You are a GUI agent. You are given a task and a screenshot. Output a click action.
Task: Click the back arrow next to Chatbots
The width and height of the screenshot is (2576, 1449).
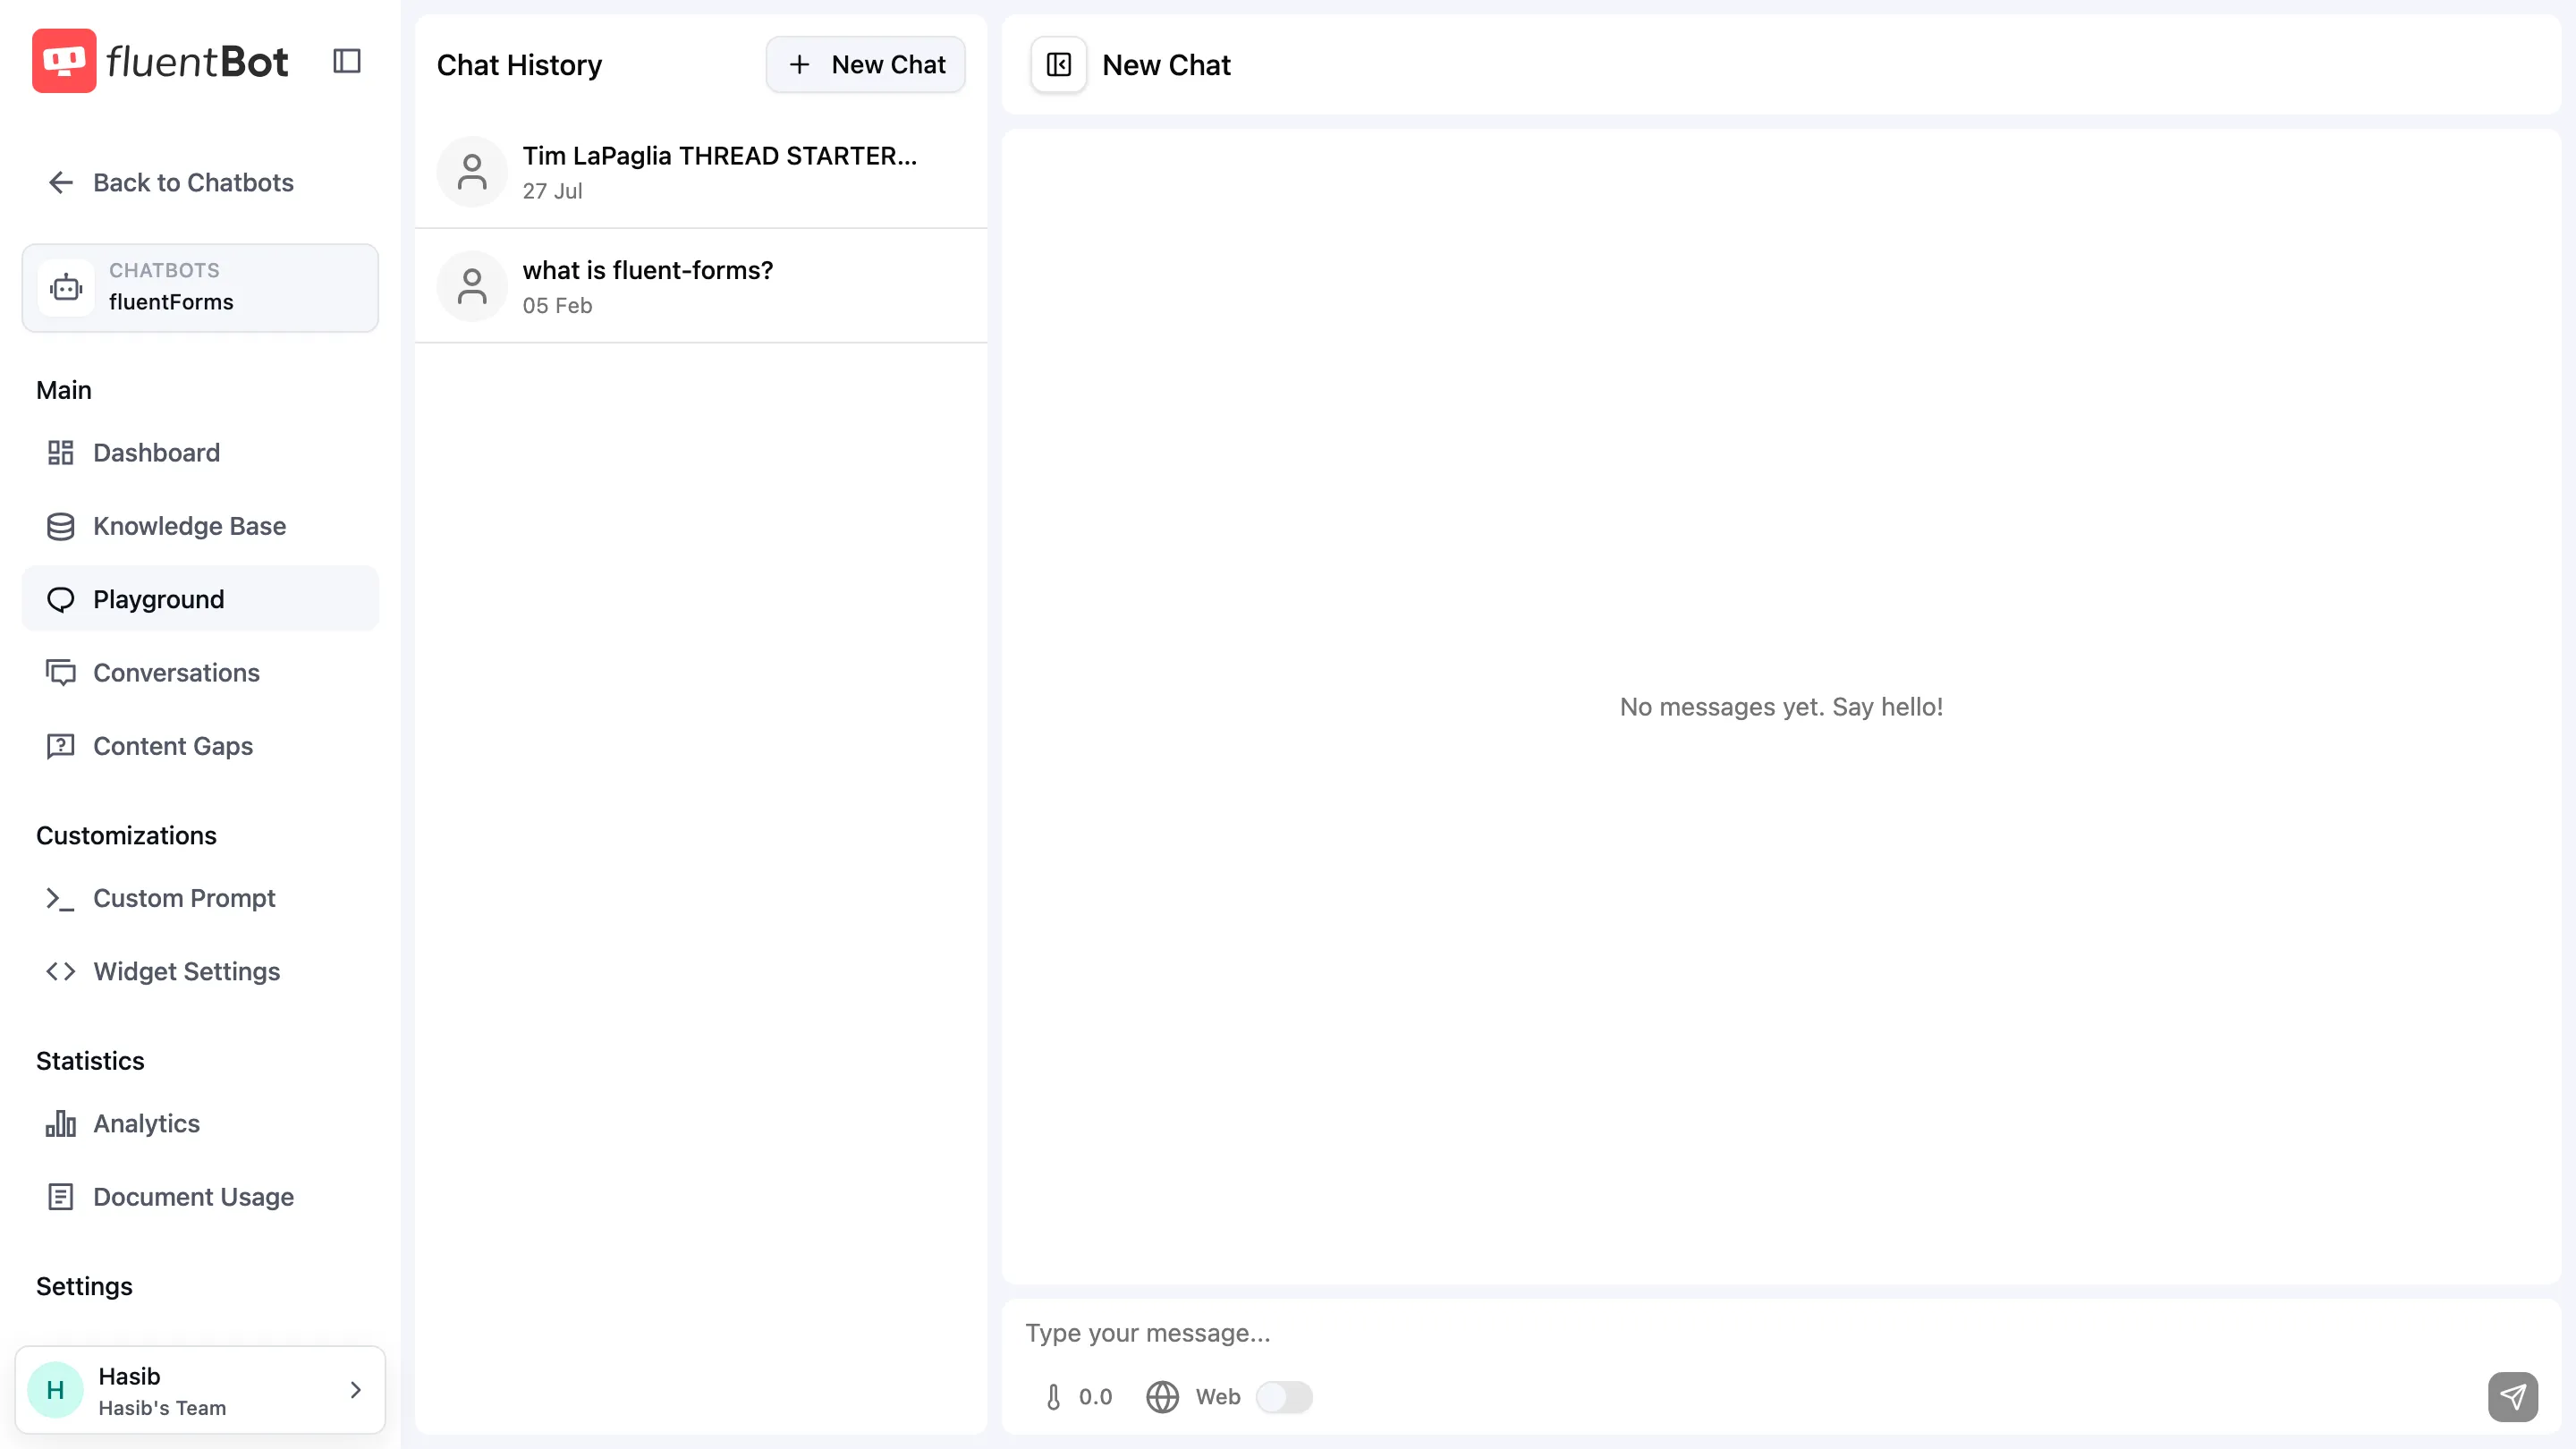click(x=61, y=182)
